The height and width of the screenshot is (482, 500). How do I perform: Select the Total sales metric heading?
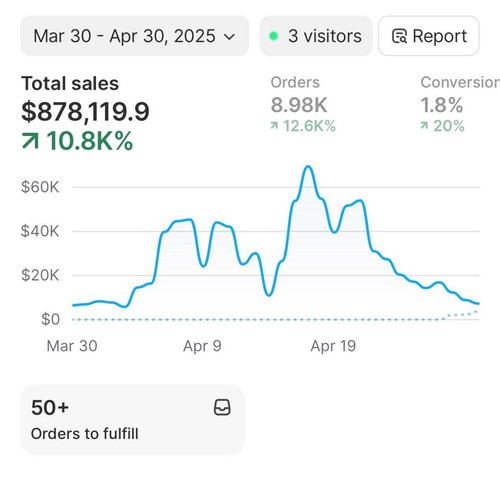tap(70, 83)
